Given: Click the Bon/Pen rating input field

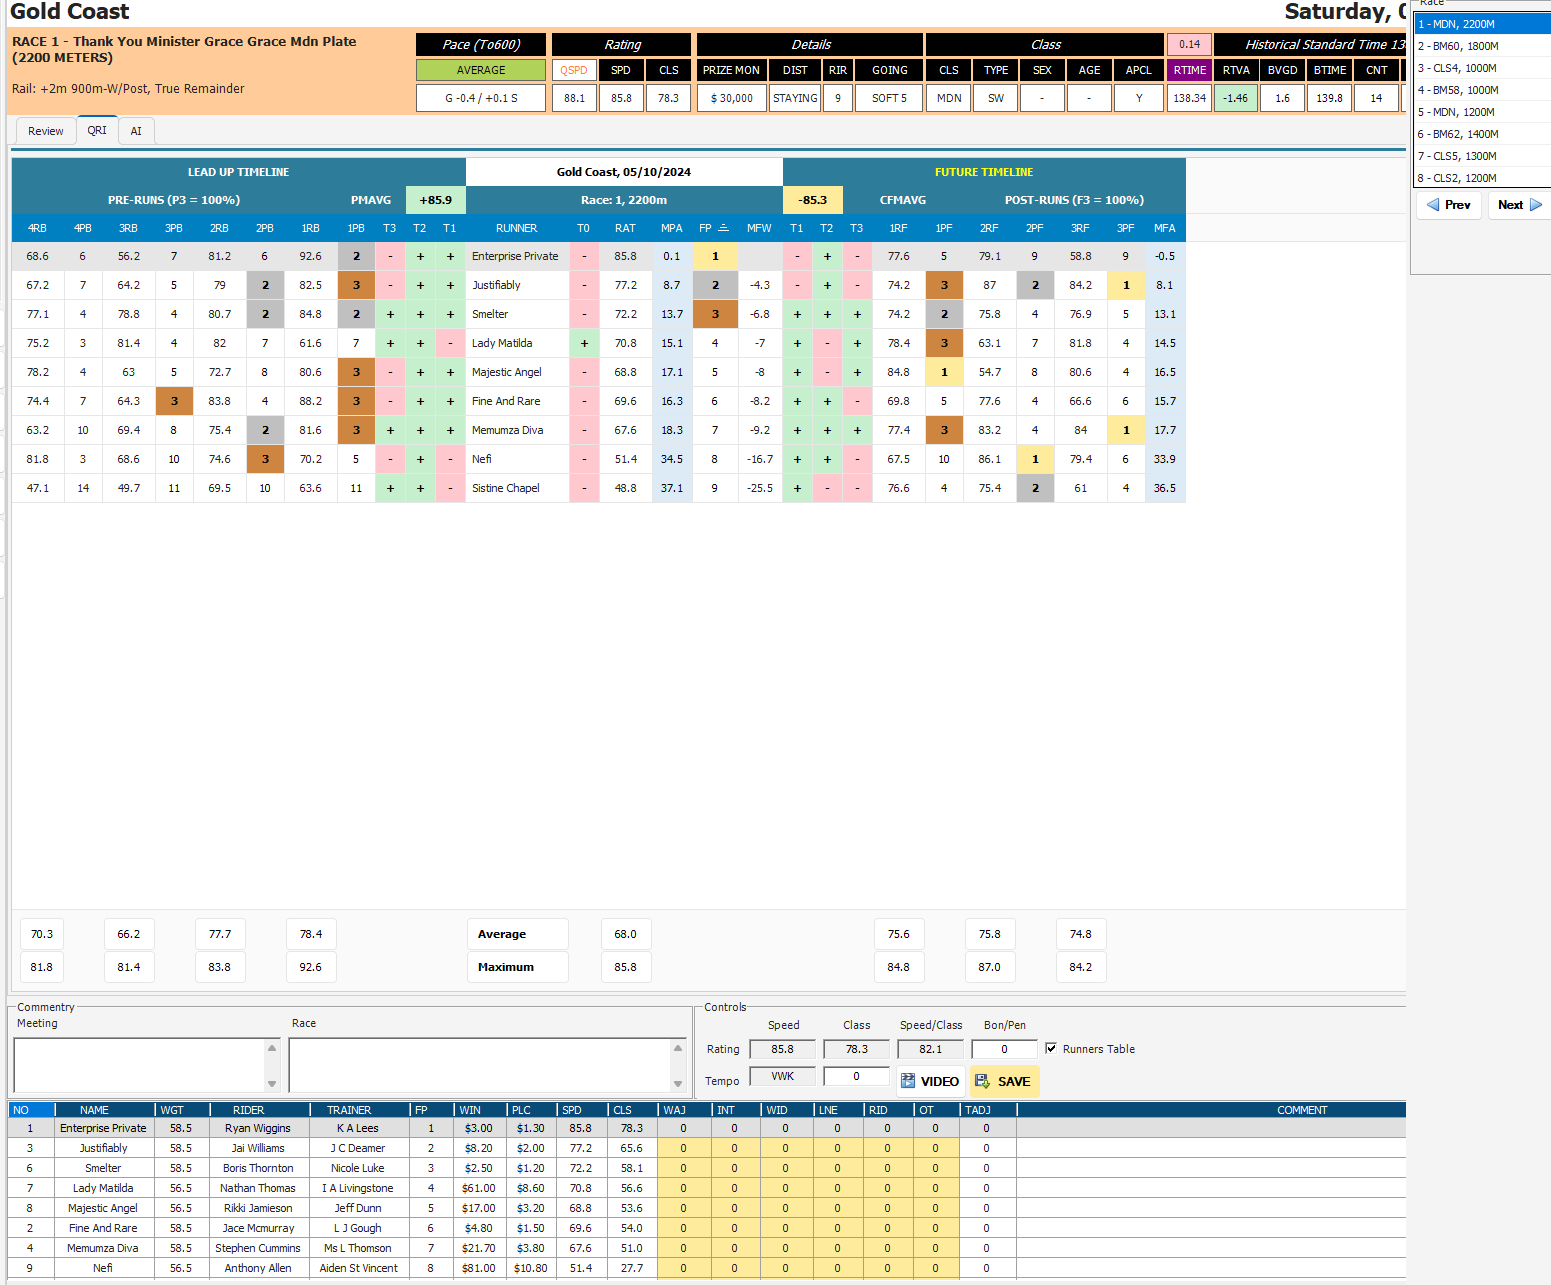Looking at the screenshot, I should coord(1004,1049).
